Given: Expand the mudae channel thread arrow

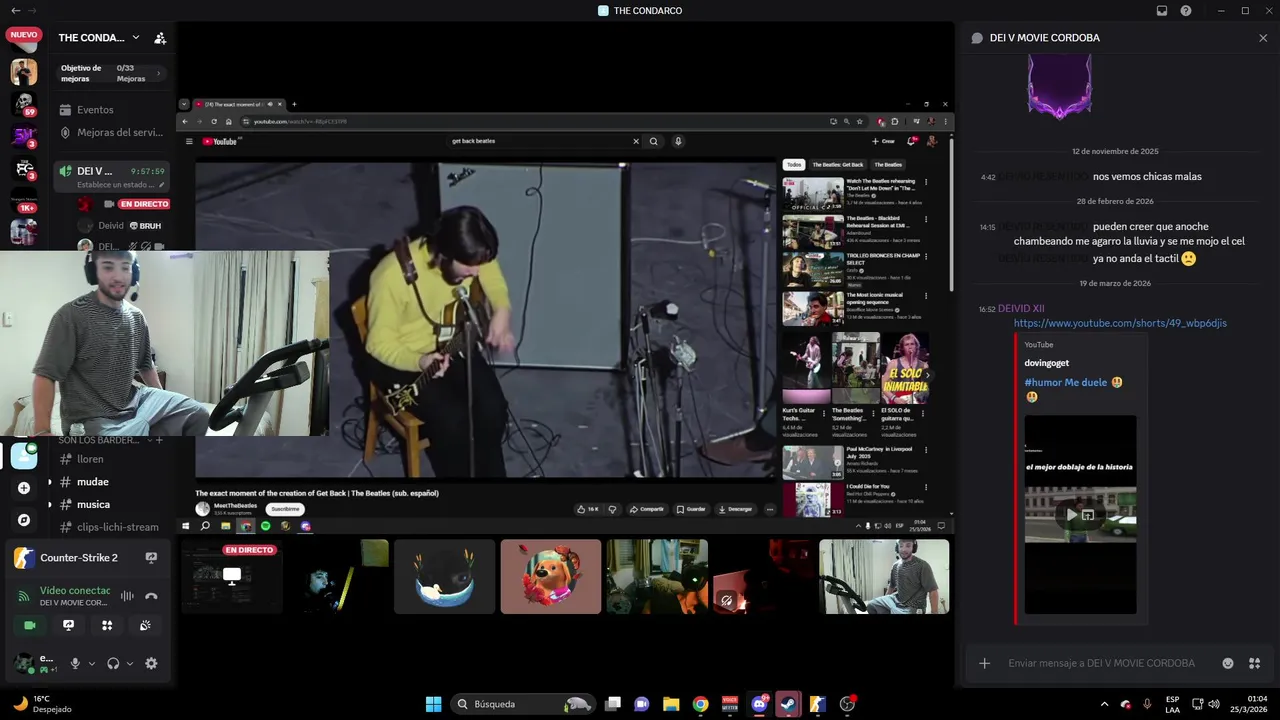Looking at the screenshot, I should [49, 482].
